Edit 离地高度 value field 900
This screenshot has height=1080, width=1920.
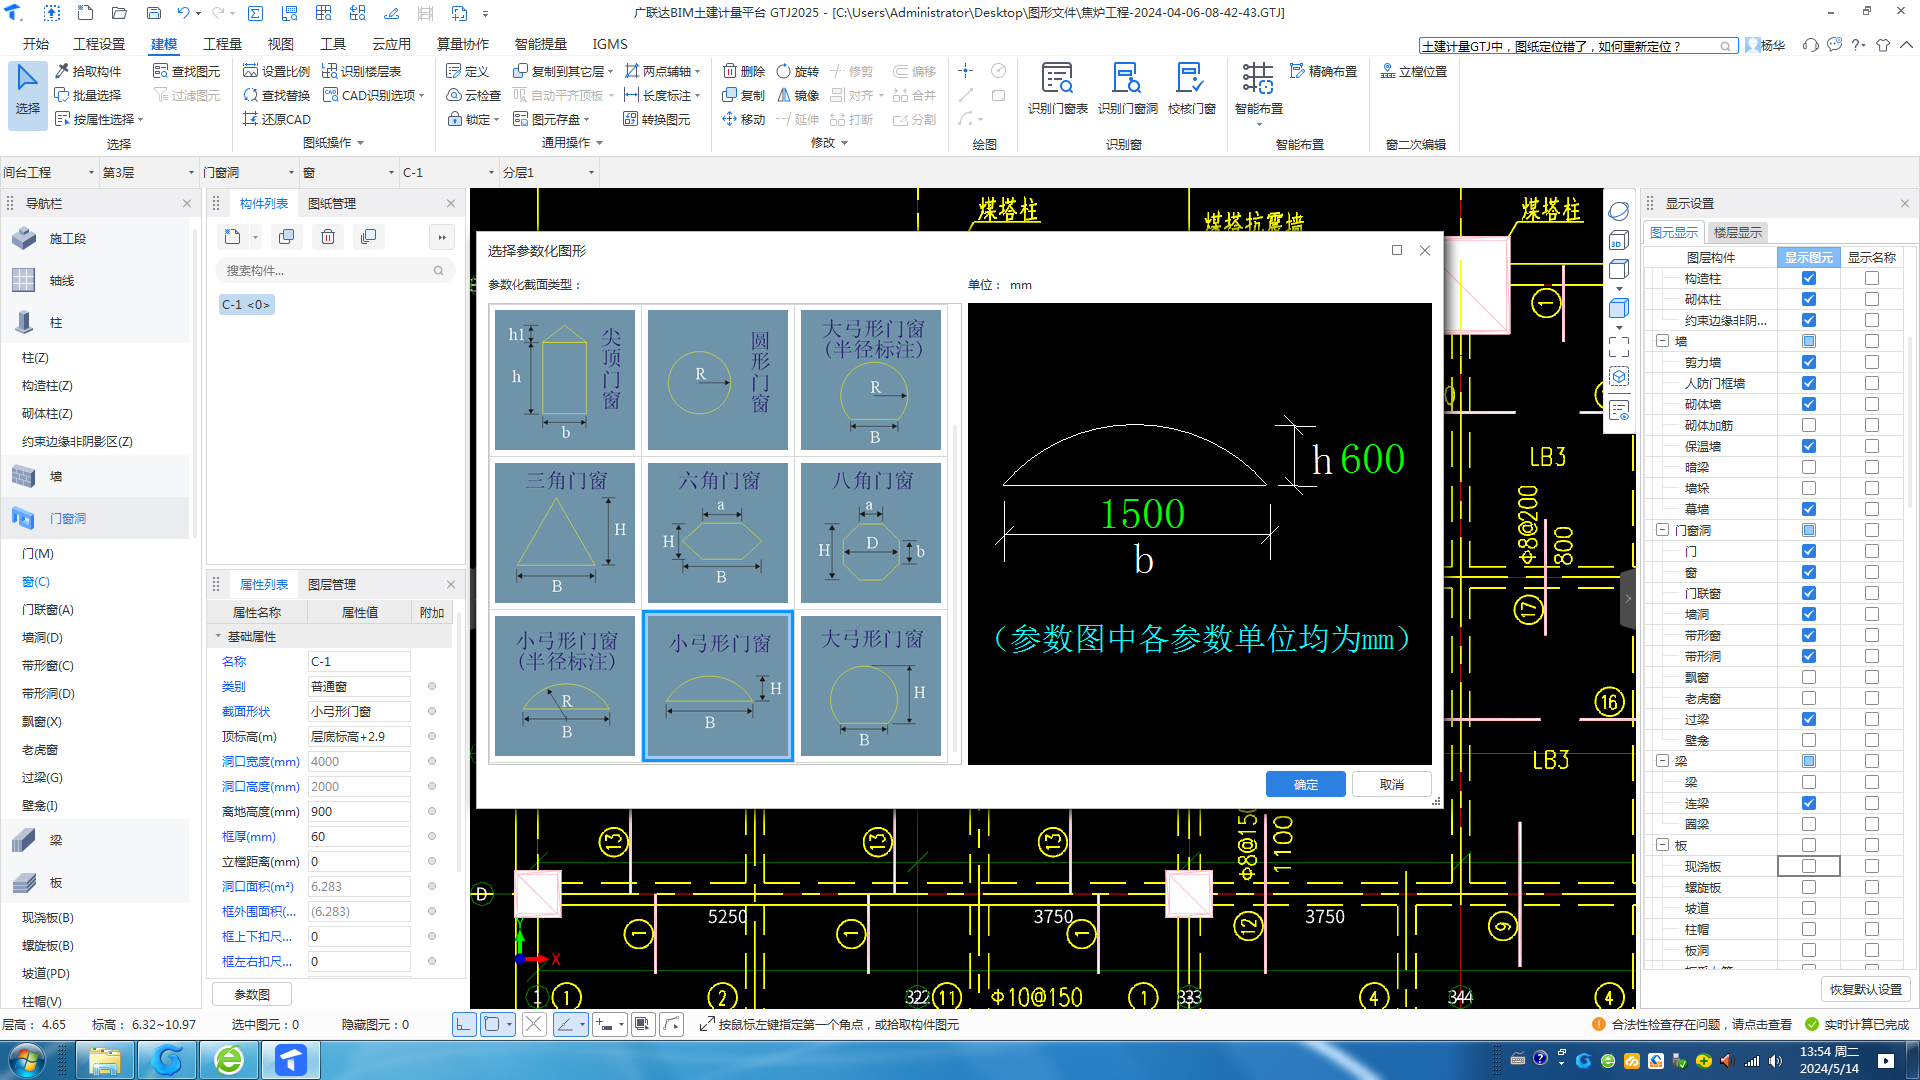pyautogui.click(x=359, y=812)
